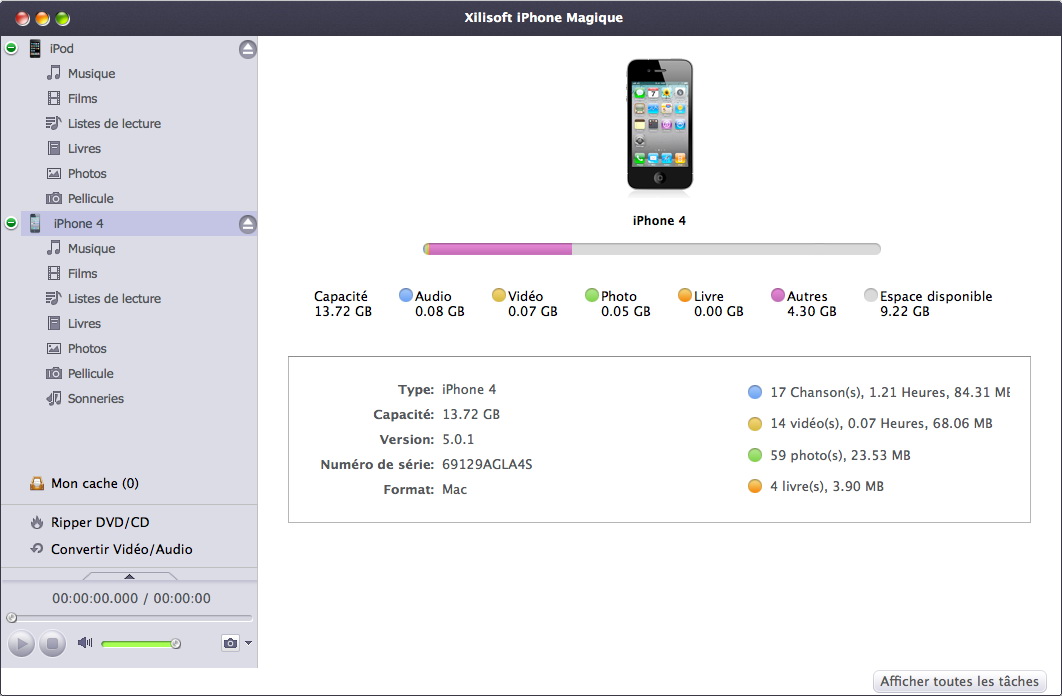Open Listes de lecture under iPhone 4
This screenshot has width=1062, height=696.
(x=103, y=299)
